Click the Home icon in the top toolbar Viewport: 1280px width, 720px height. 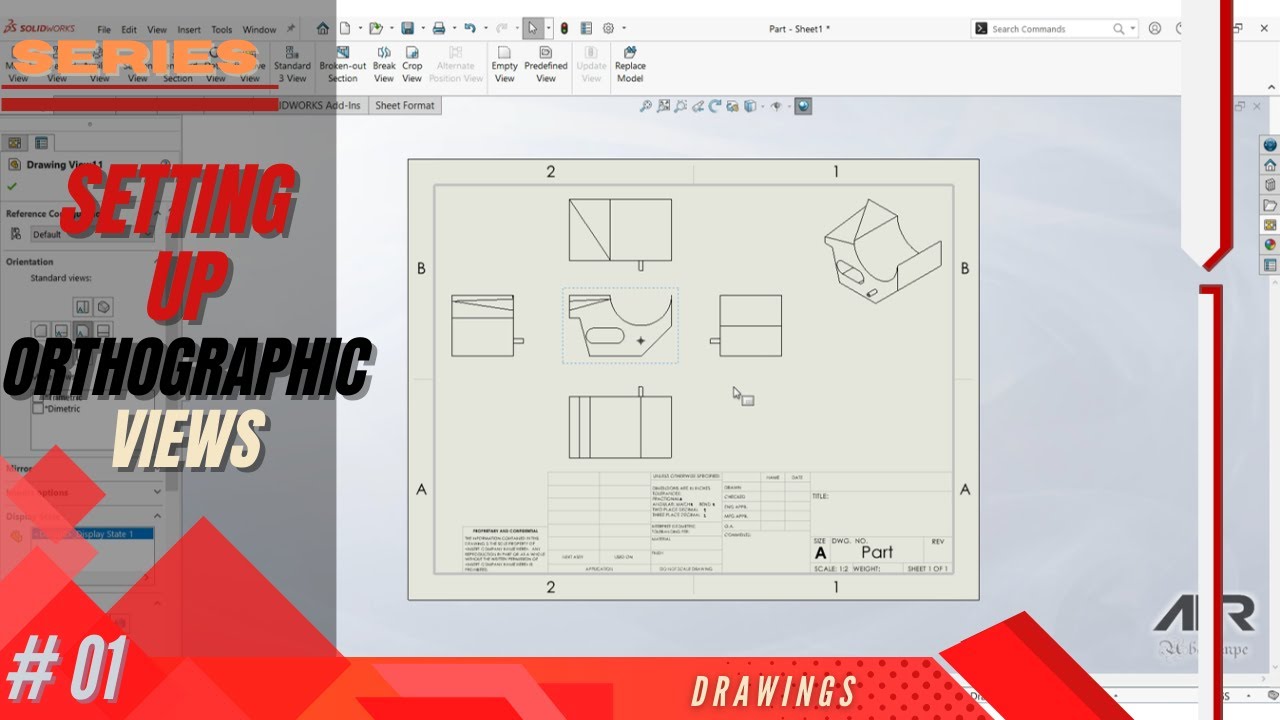point(320,29)
